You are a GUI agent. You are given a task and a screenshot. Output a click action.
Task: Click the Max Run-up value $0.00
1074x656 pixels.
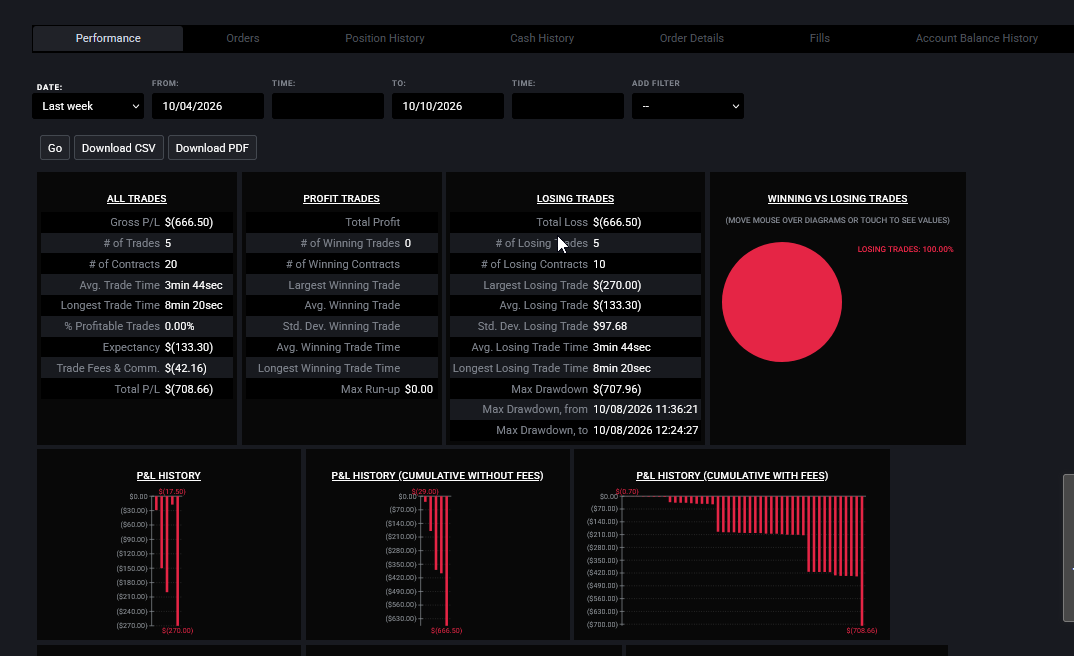pos(419,389)
